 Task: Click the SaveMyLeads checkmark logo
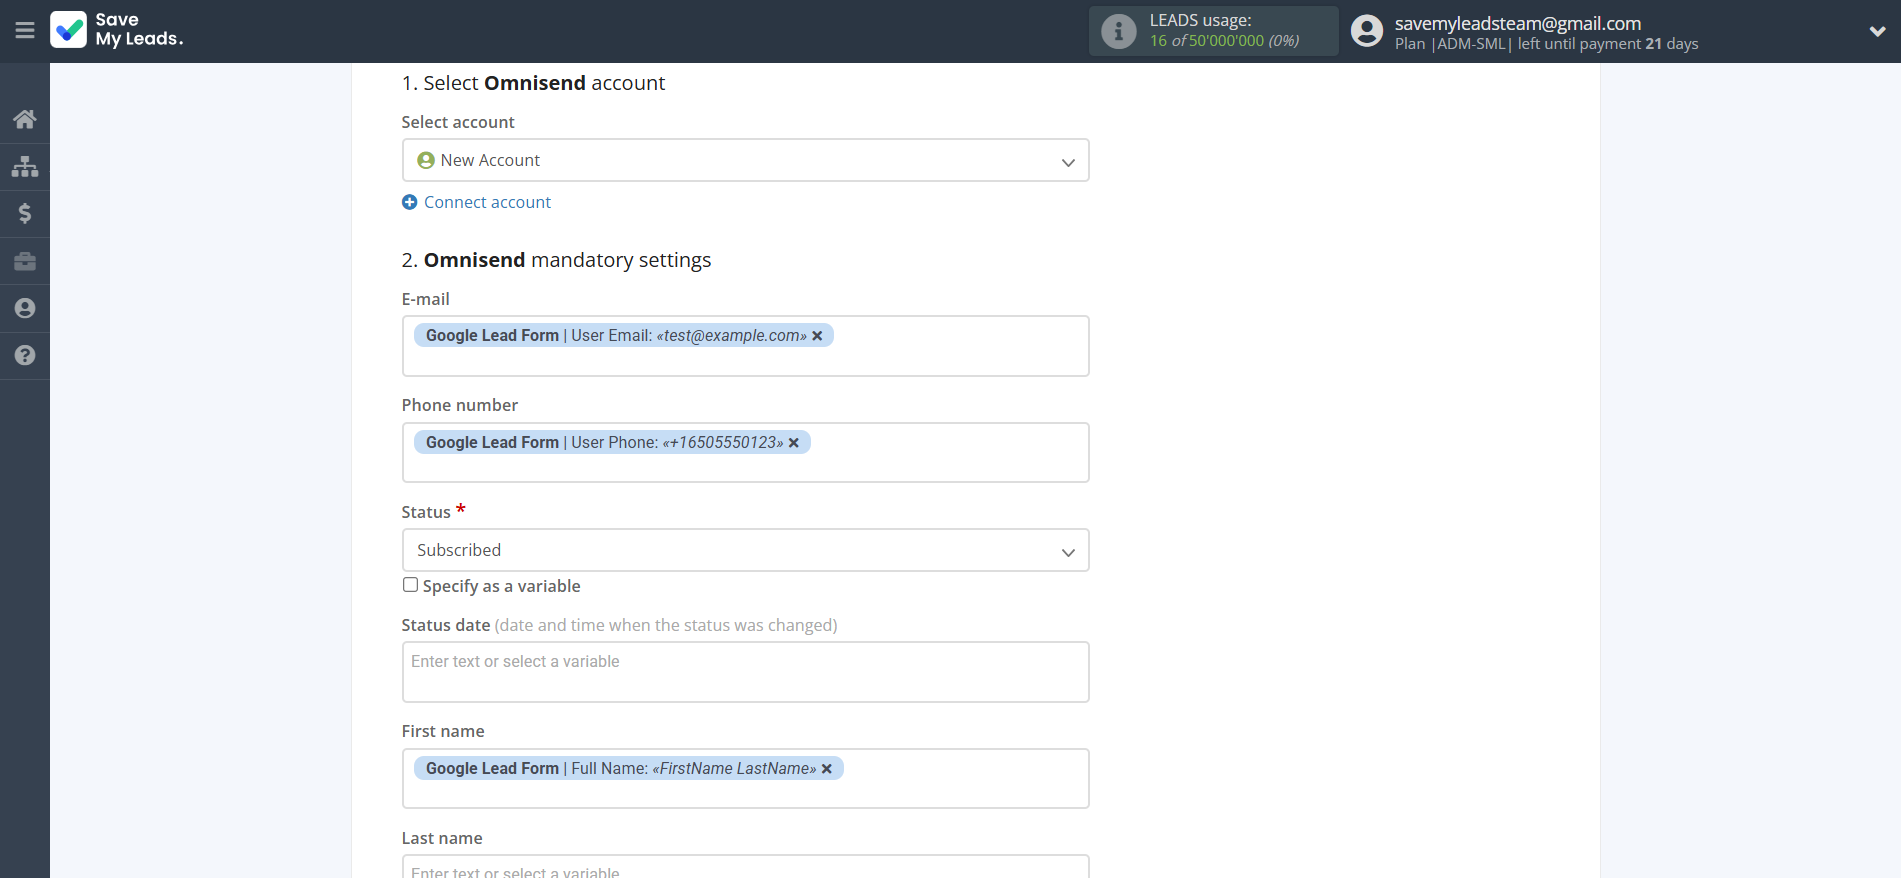69,30
